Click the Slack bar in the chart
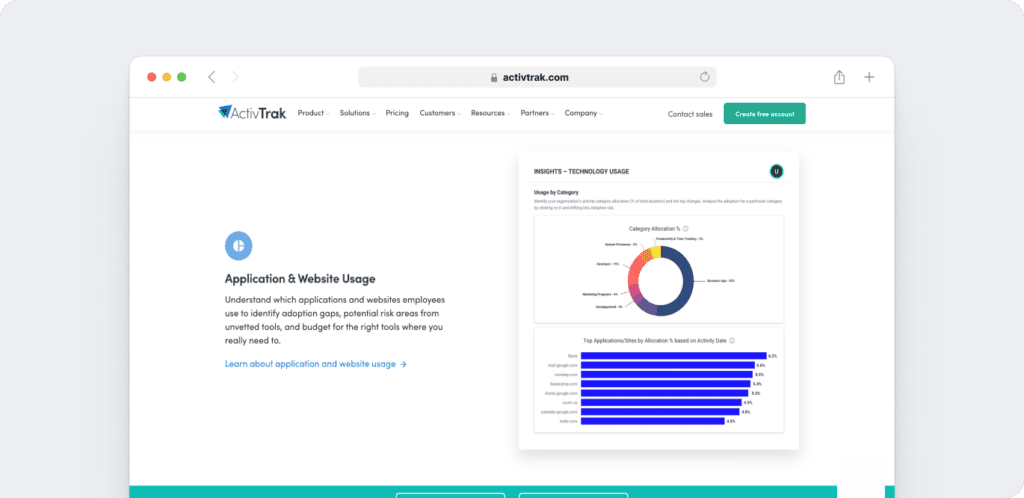 point(673,356)
